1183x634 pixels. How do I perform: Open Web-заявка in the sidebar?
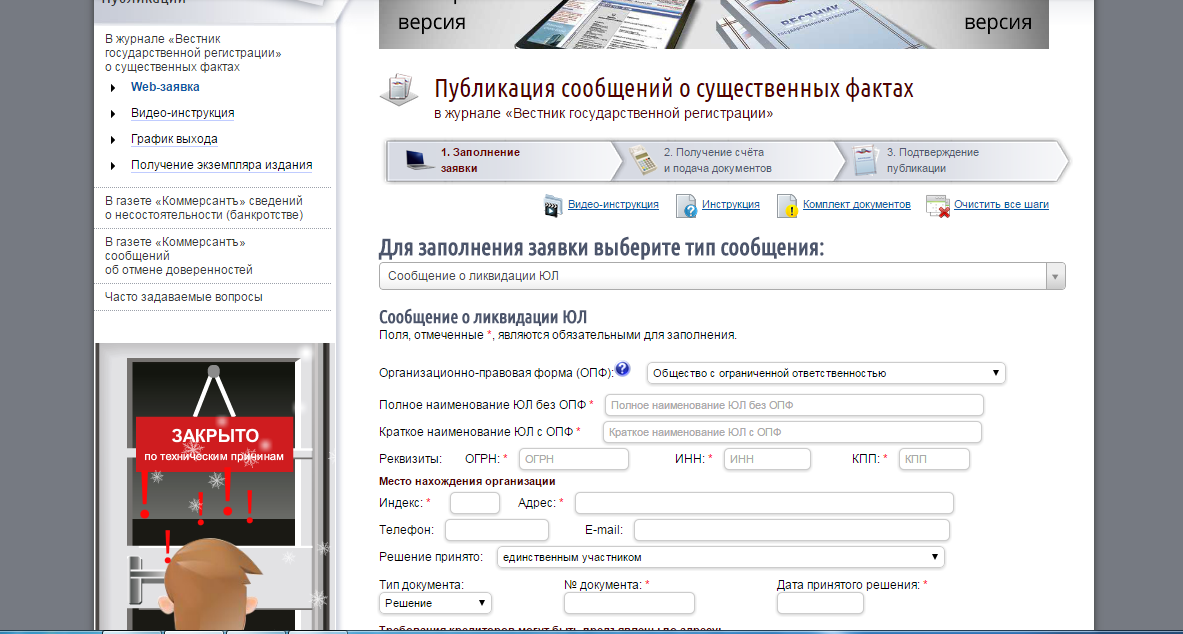[165, 87]
